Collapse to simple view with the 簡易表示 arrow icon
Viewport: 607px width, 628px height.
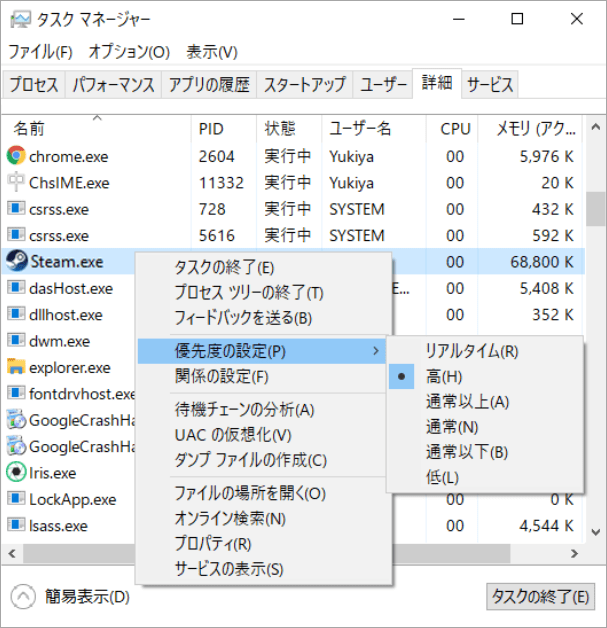23,597
